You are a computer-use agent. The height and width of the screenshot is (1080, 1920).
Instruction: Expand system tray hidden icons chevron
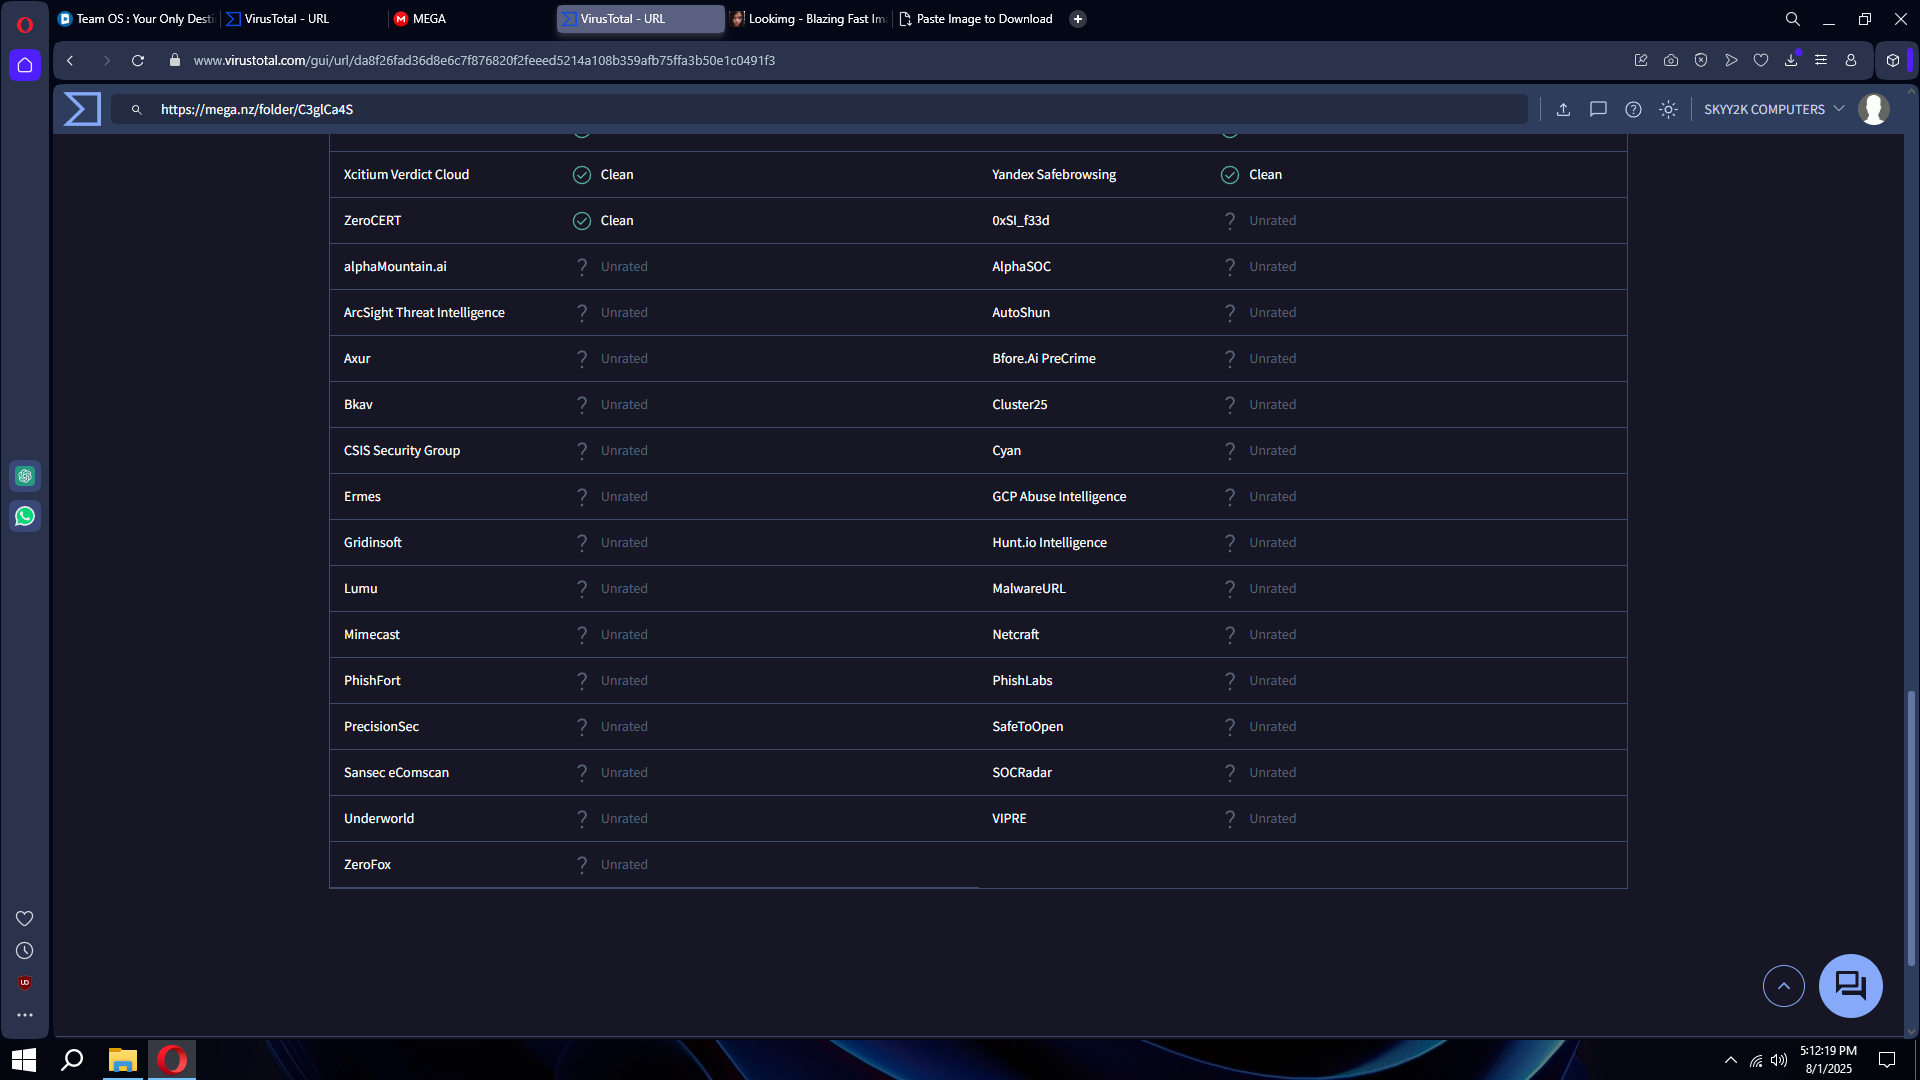tap(1731, 1060)
